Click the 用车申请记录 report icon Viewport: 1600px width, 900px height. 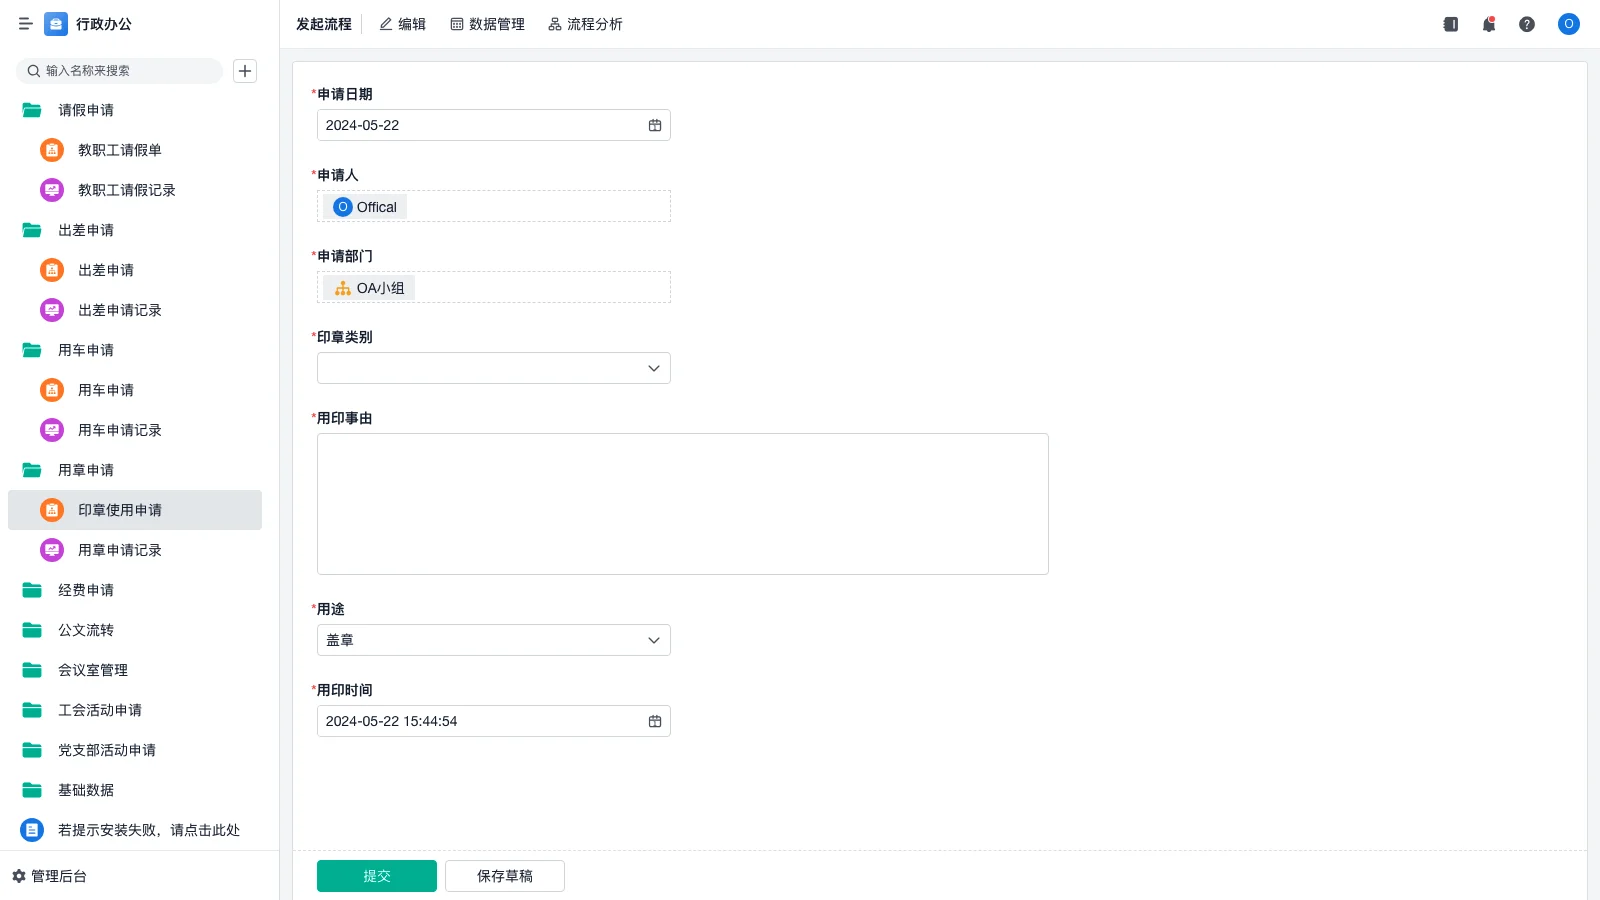tap(52, 430)
